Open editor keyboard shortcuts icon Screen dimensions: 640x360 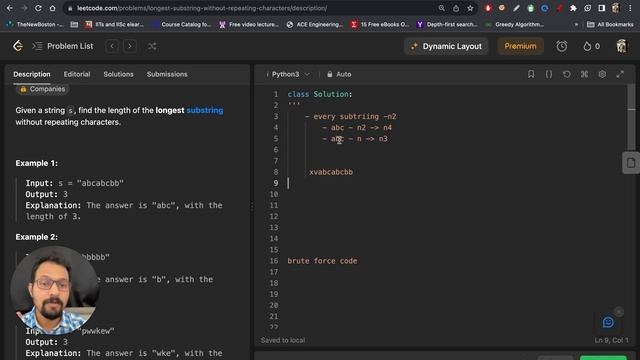[x=584, y=74]
